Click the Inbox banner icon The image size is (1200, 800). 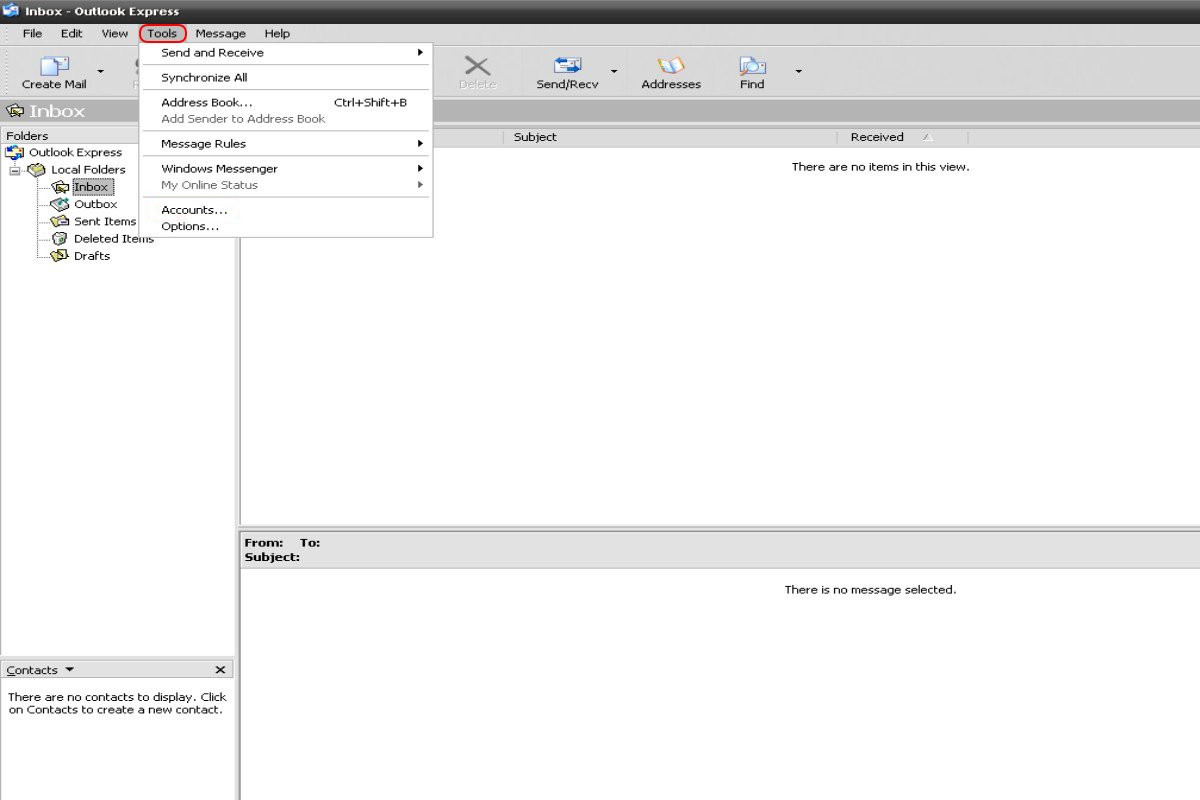click(14, 111)
